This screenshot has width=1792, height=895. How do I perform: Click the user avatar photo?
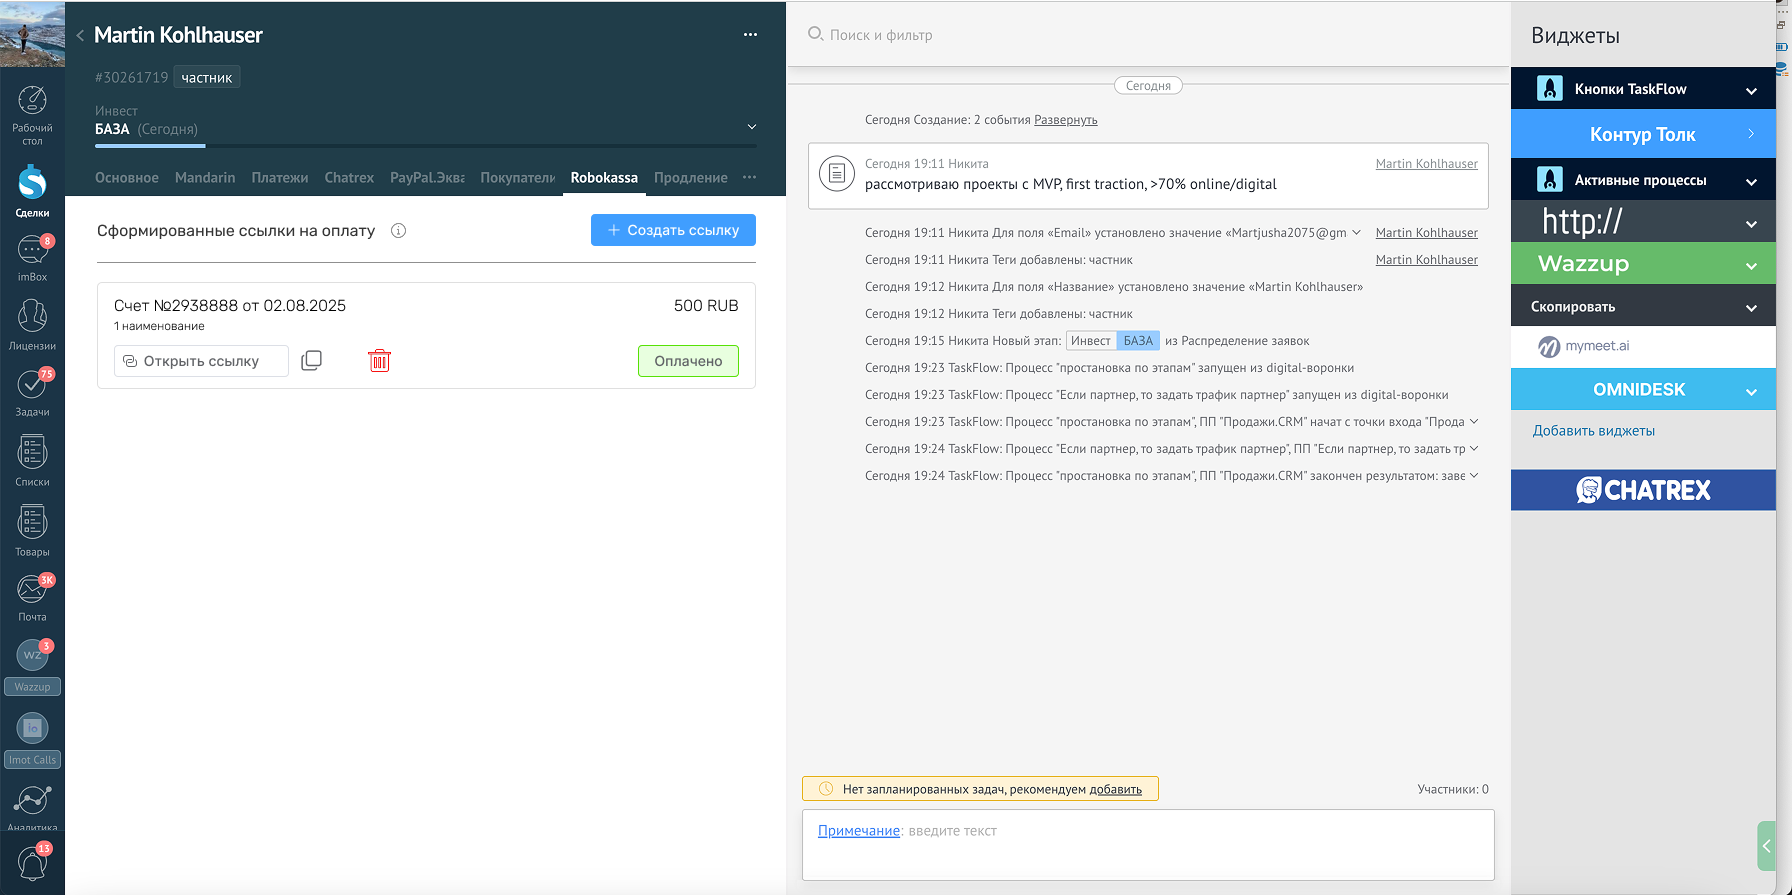click(x=32, y=34)
